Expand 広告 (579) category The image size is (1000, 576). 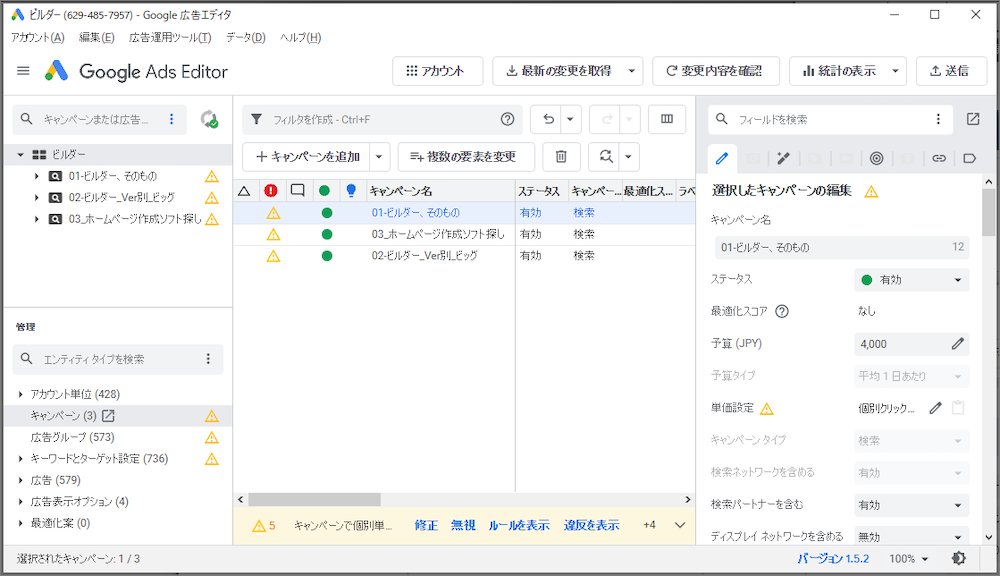click(20, 480)
